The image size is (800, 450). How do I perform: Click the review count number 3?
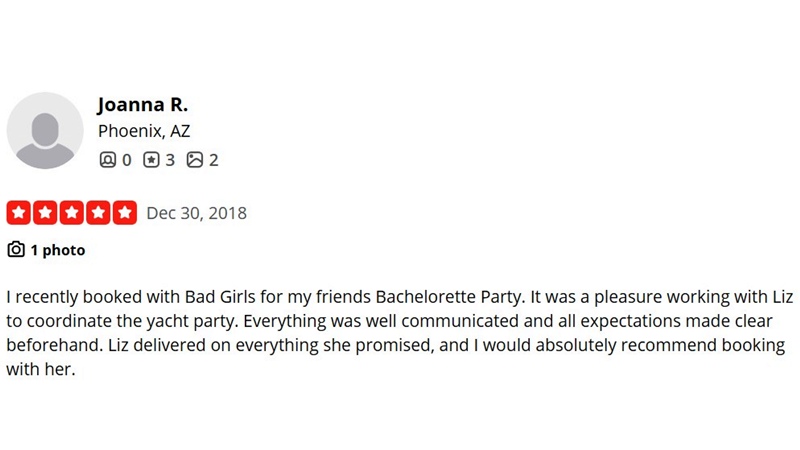[x=170, y=159]
